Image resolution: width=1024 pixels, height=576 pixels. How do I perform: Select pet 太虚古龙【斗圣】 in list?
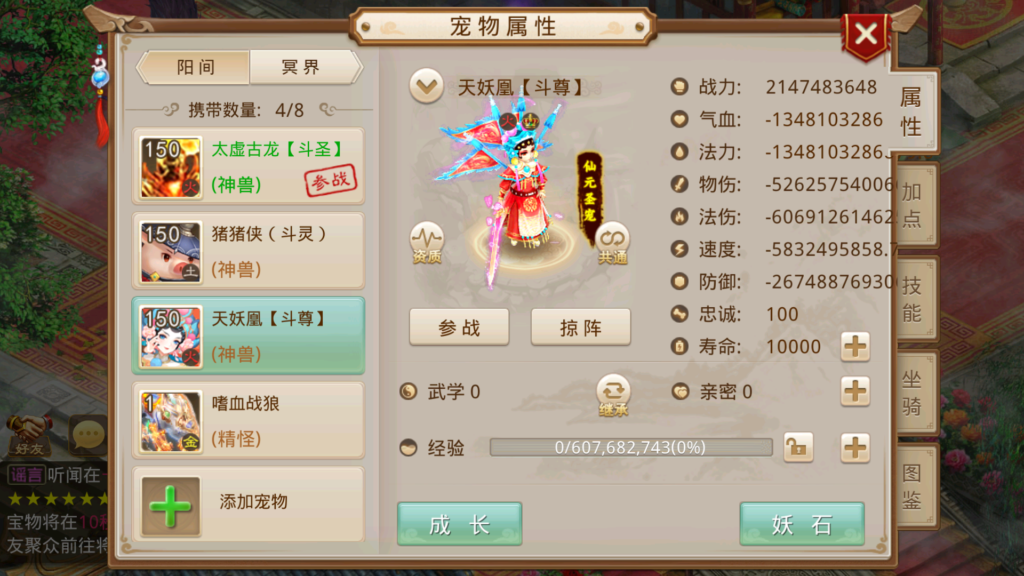click(248, 167)
